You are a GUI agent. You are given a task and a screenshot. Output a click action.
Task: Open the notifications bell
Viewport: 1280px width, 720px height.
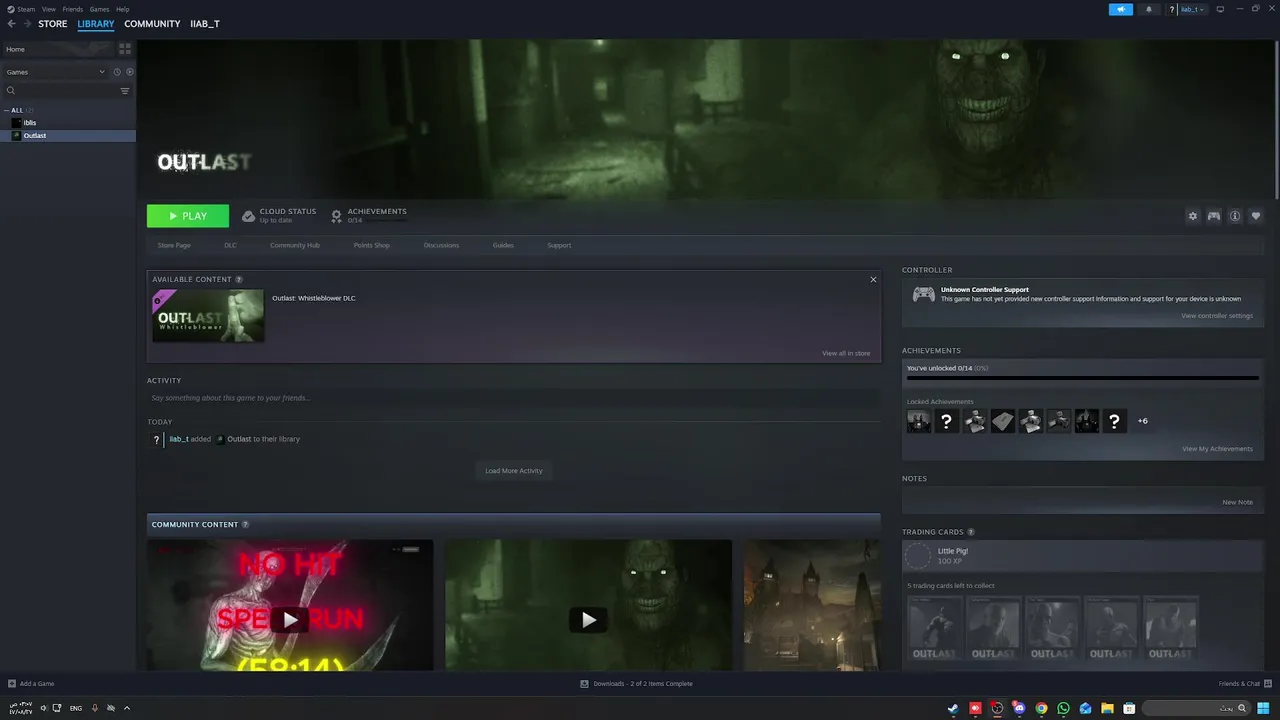(1148, 9)
